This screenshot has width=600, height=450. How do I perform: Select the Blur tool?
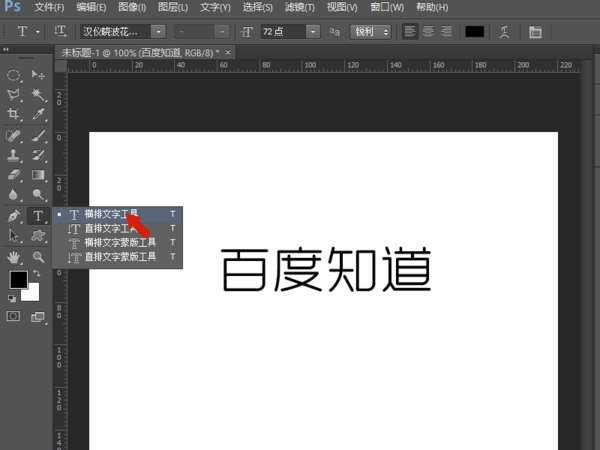point(14,195)
